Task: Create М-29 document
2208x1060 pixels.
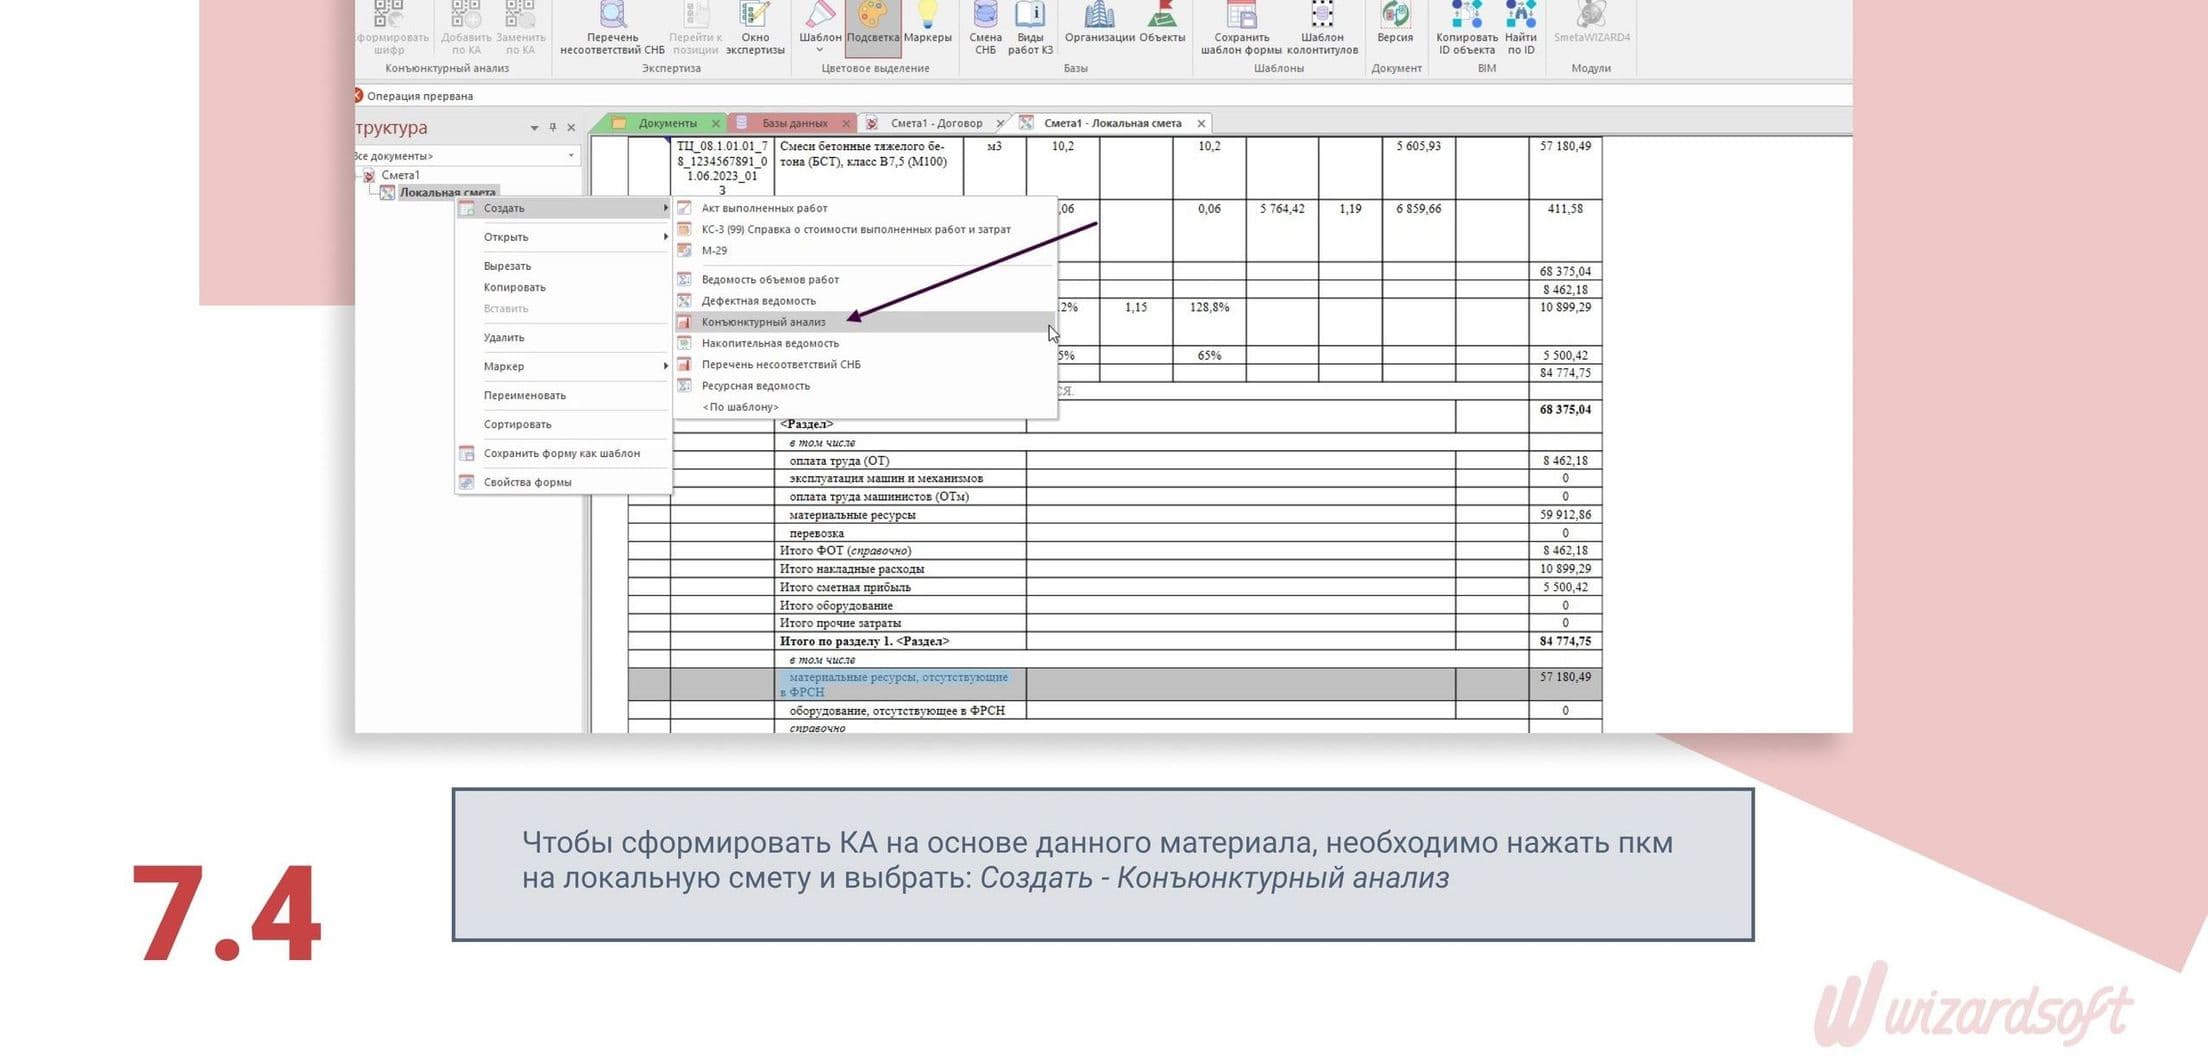Action: click(x=714, y=250)
